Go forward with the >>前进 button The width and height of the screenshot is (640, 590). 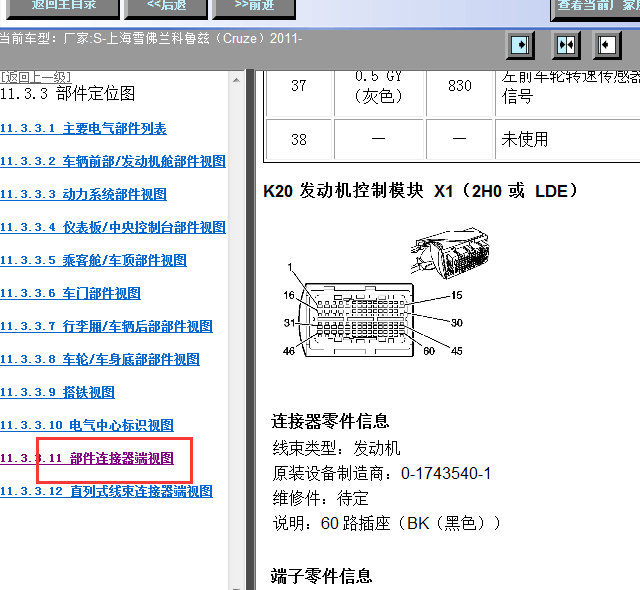click(x=254, y=8)
